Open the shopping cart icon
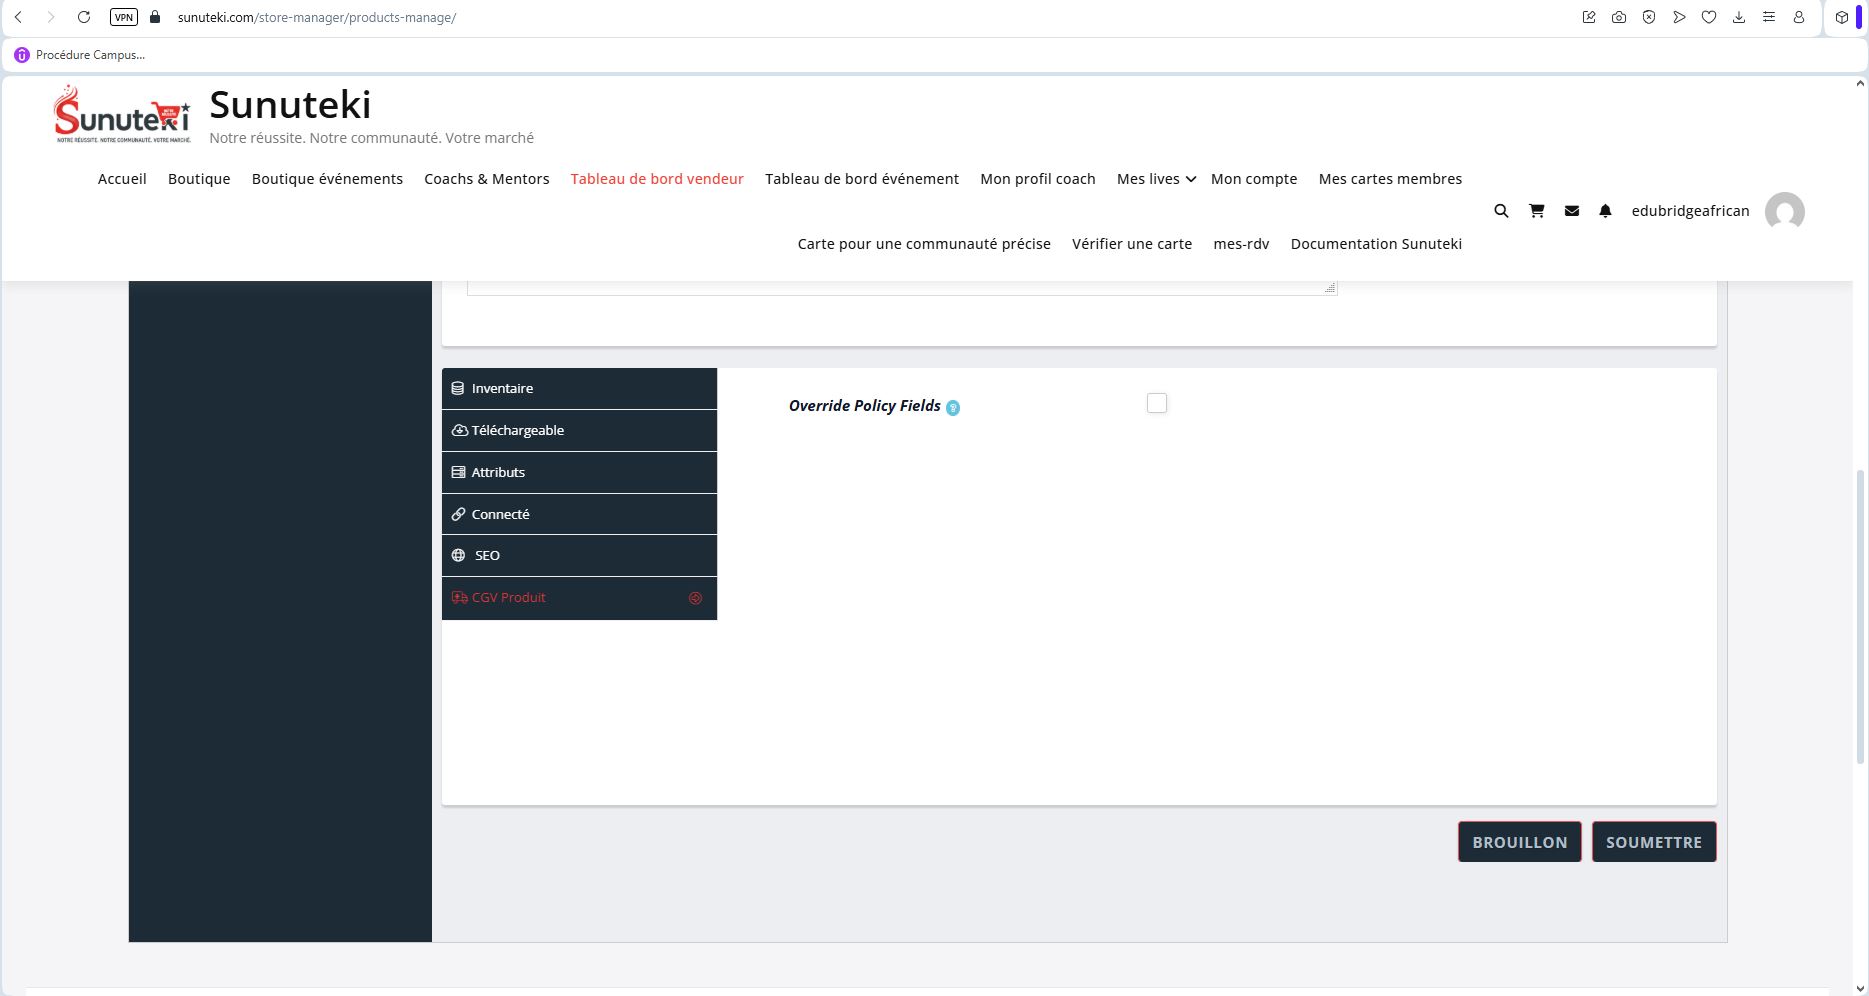 [1537, 211]
